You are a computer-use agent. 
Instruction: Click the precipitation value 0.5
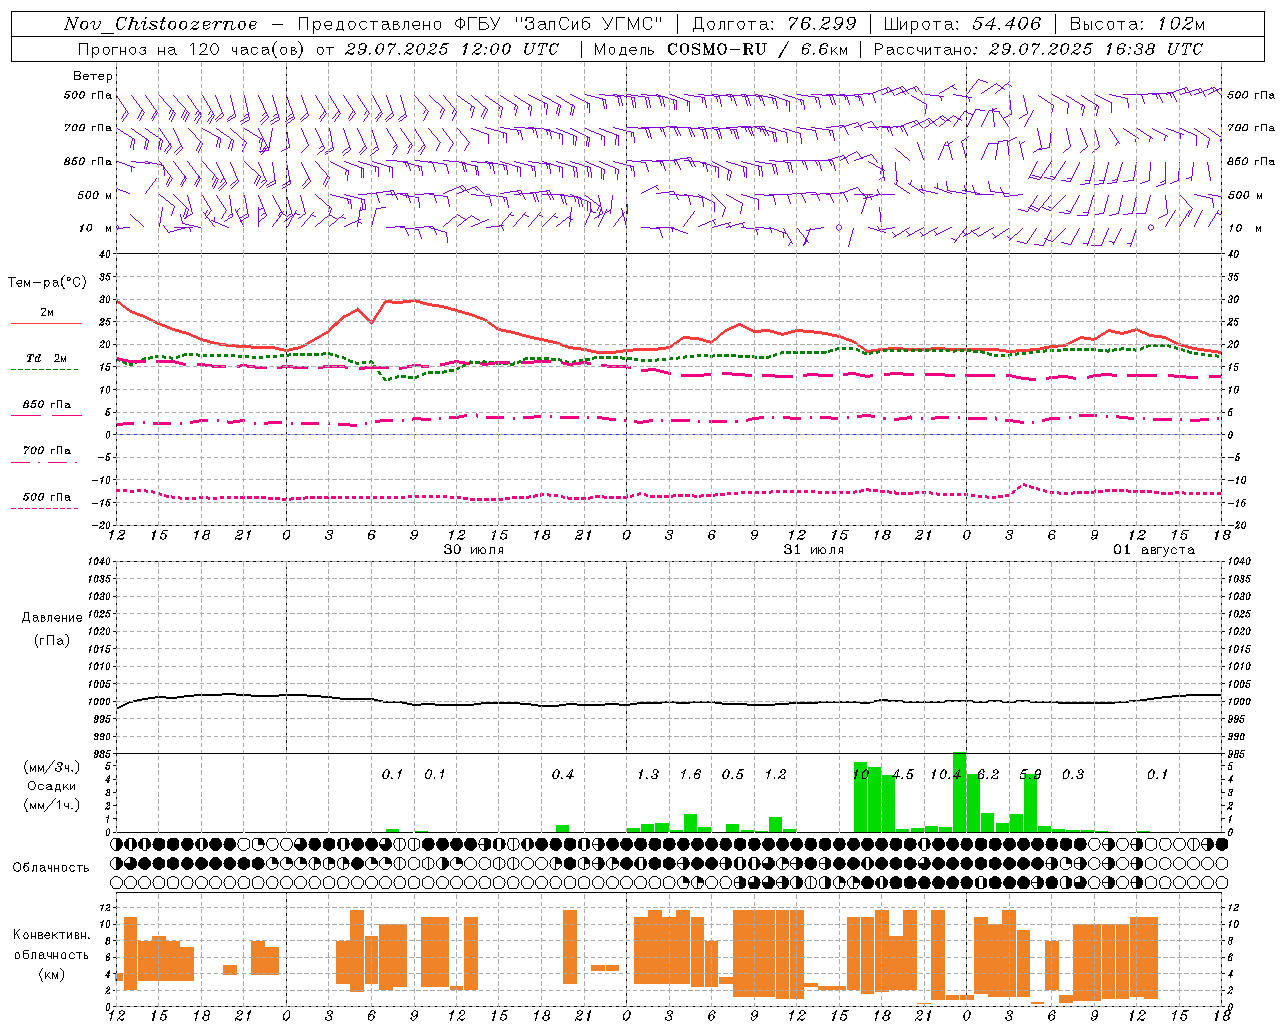click(x=733, y=775)
